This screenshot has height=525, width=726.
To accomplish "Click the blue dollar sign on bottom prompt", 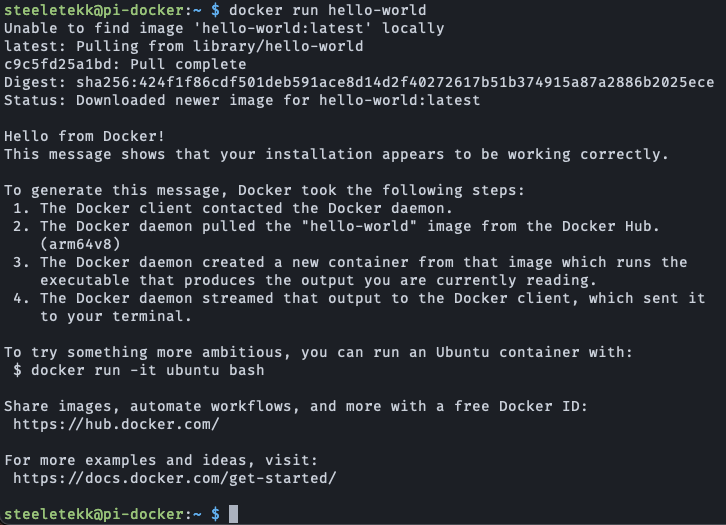I will pos(216,514).
